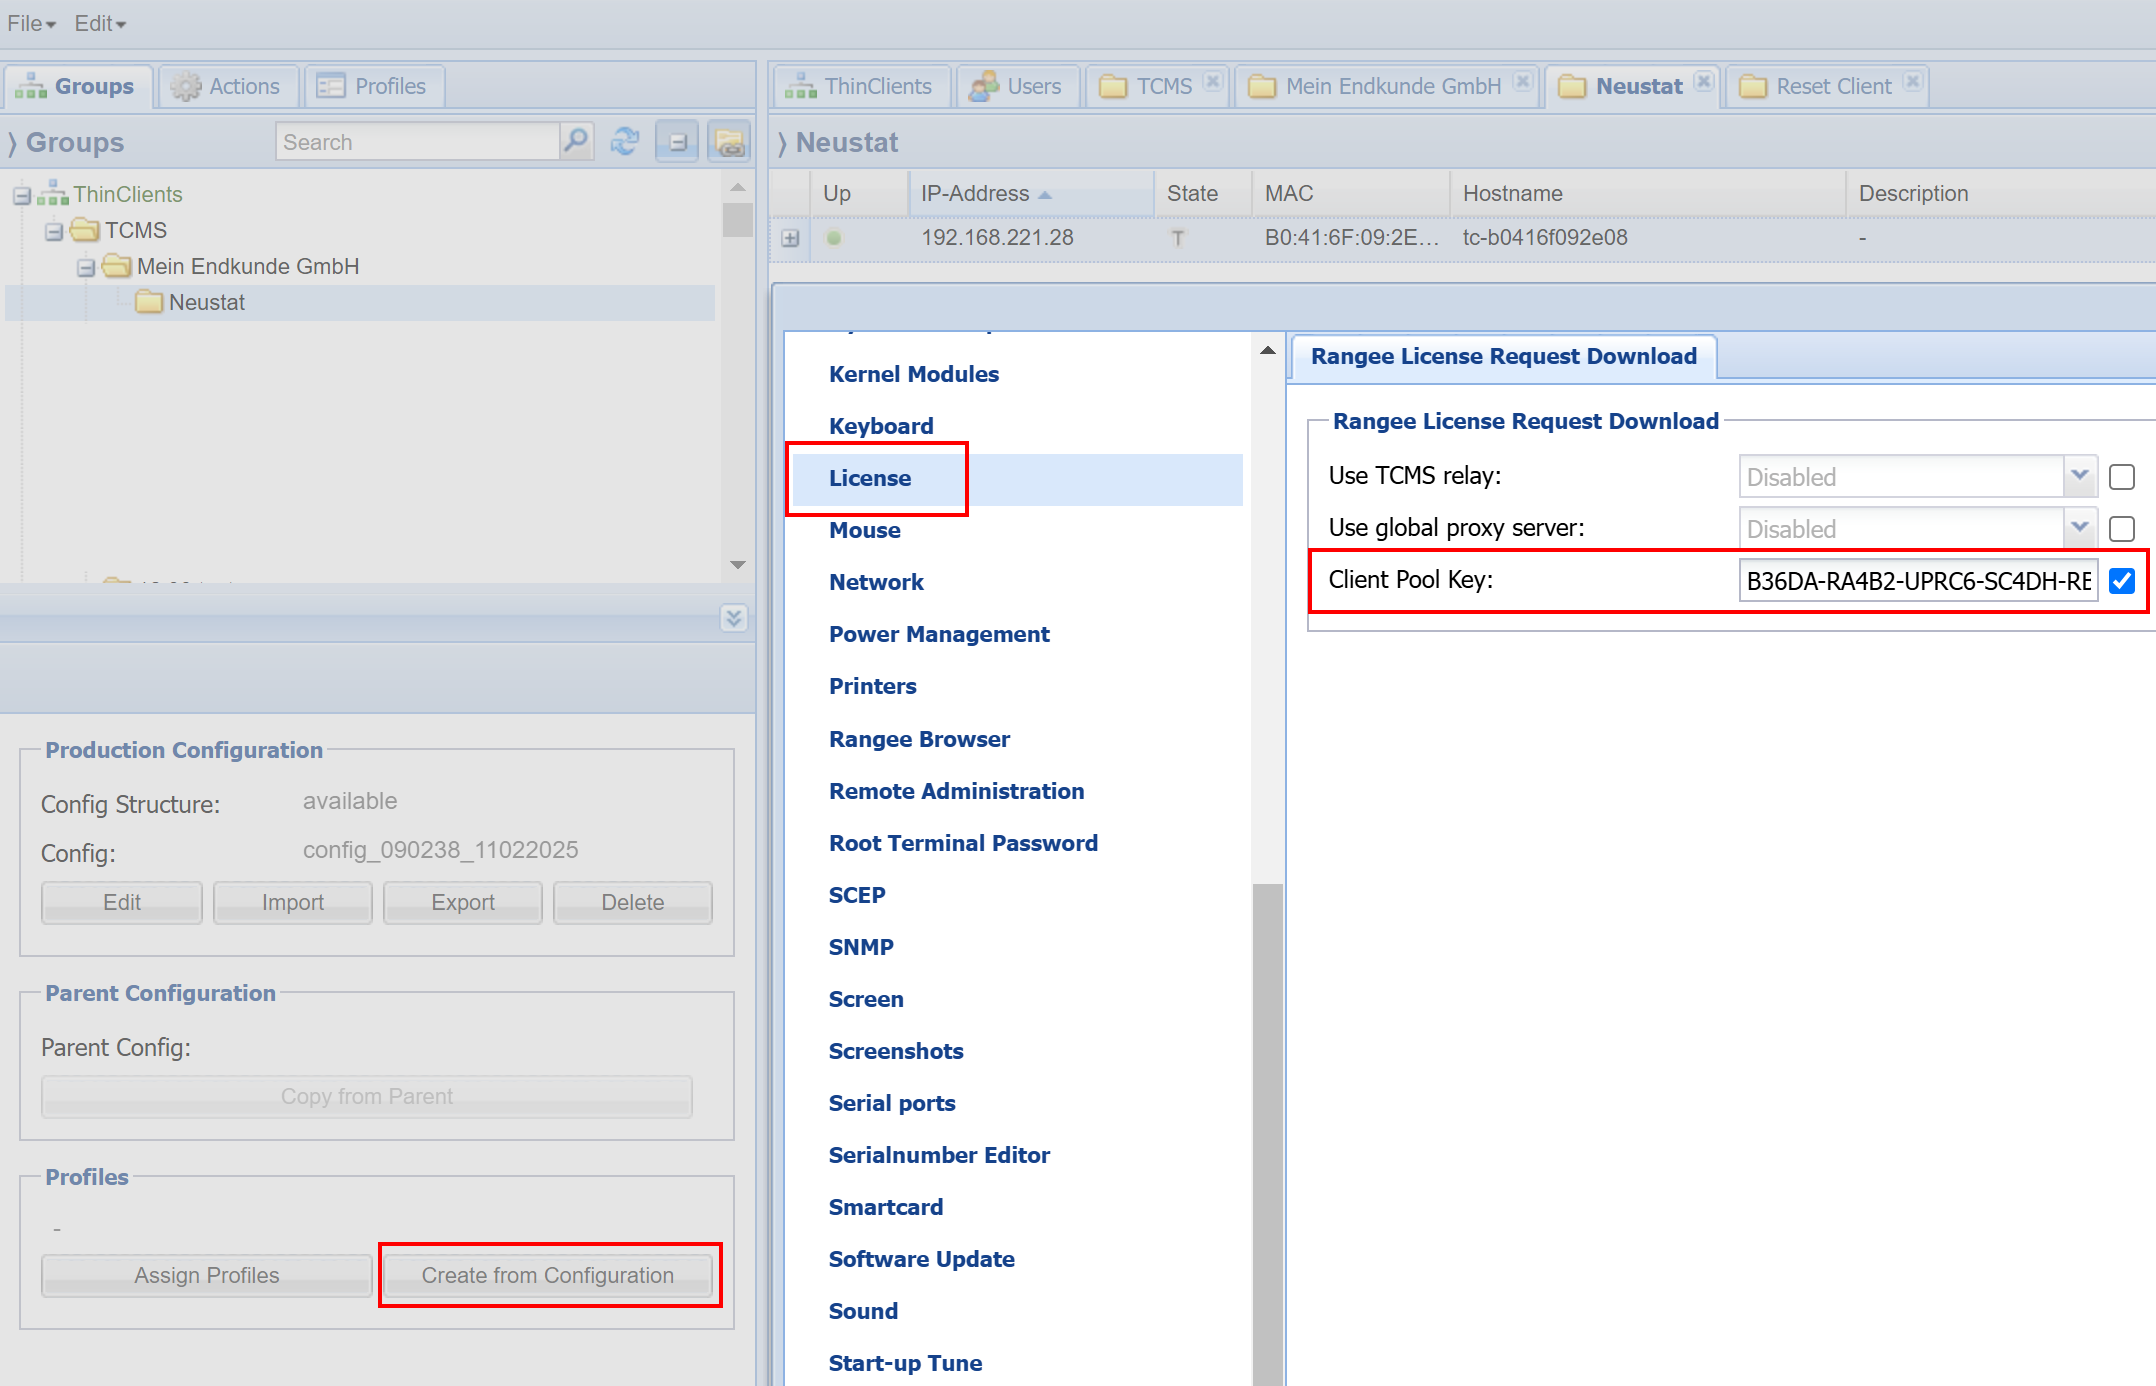Expand the 192.168.221.28 client row
2156x1386 pixels.
point(790,238)
